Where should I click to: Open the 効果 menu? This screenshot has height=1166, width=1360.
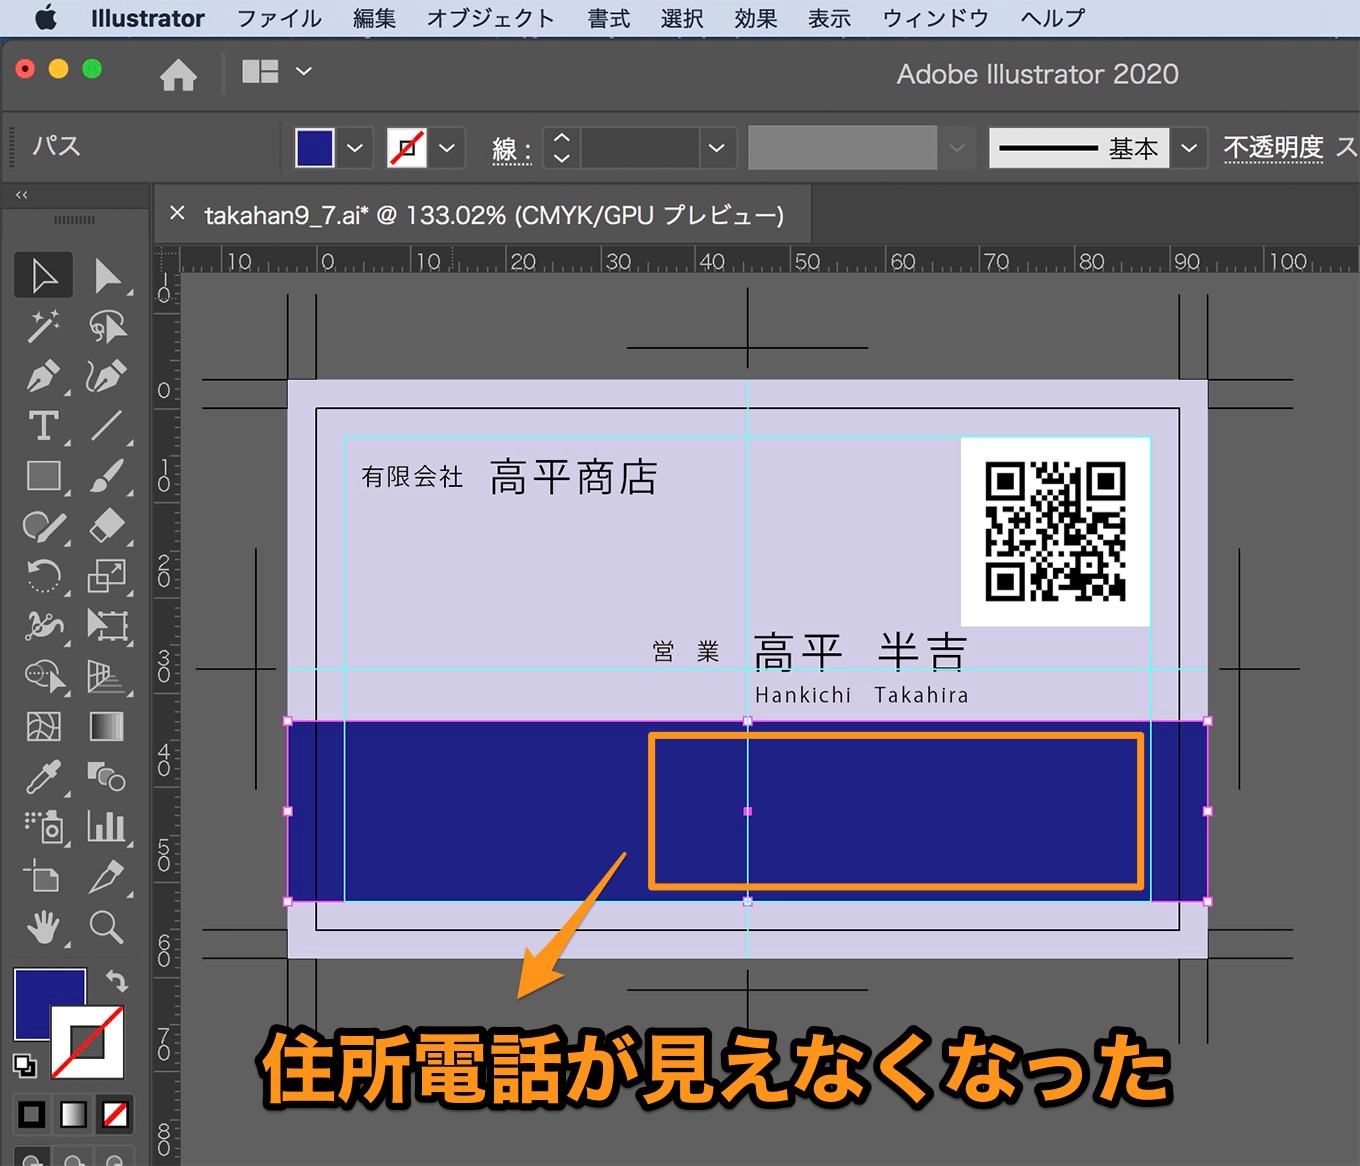756,18
